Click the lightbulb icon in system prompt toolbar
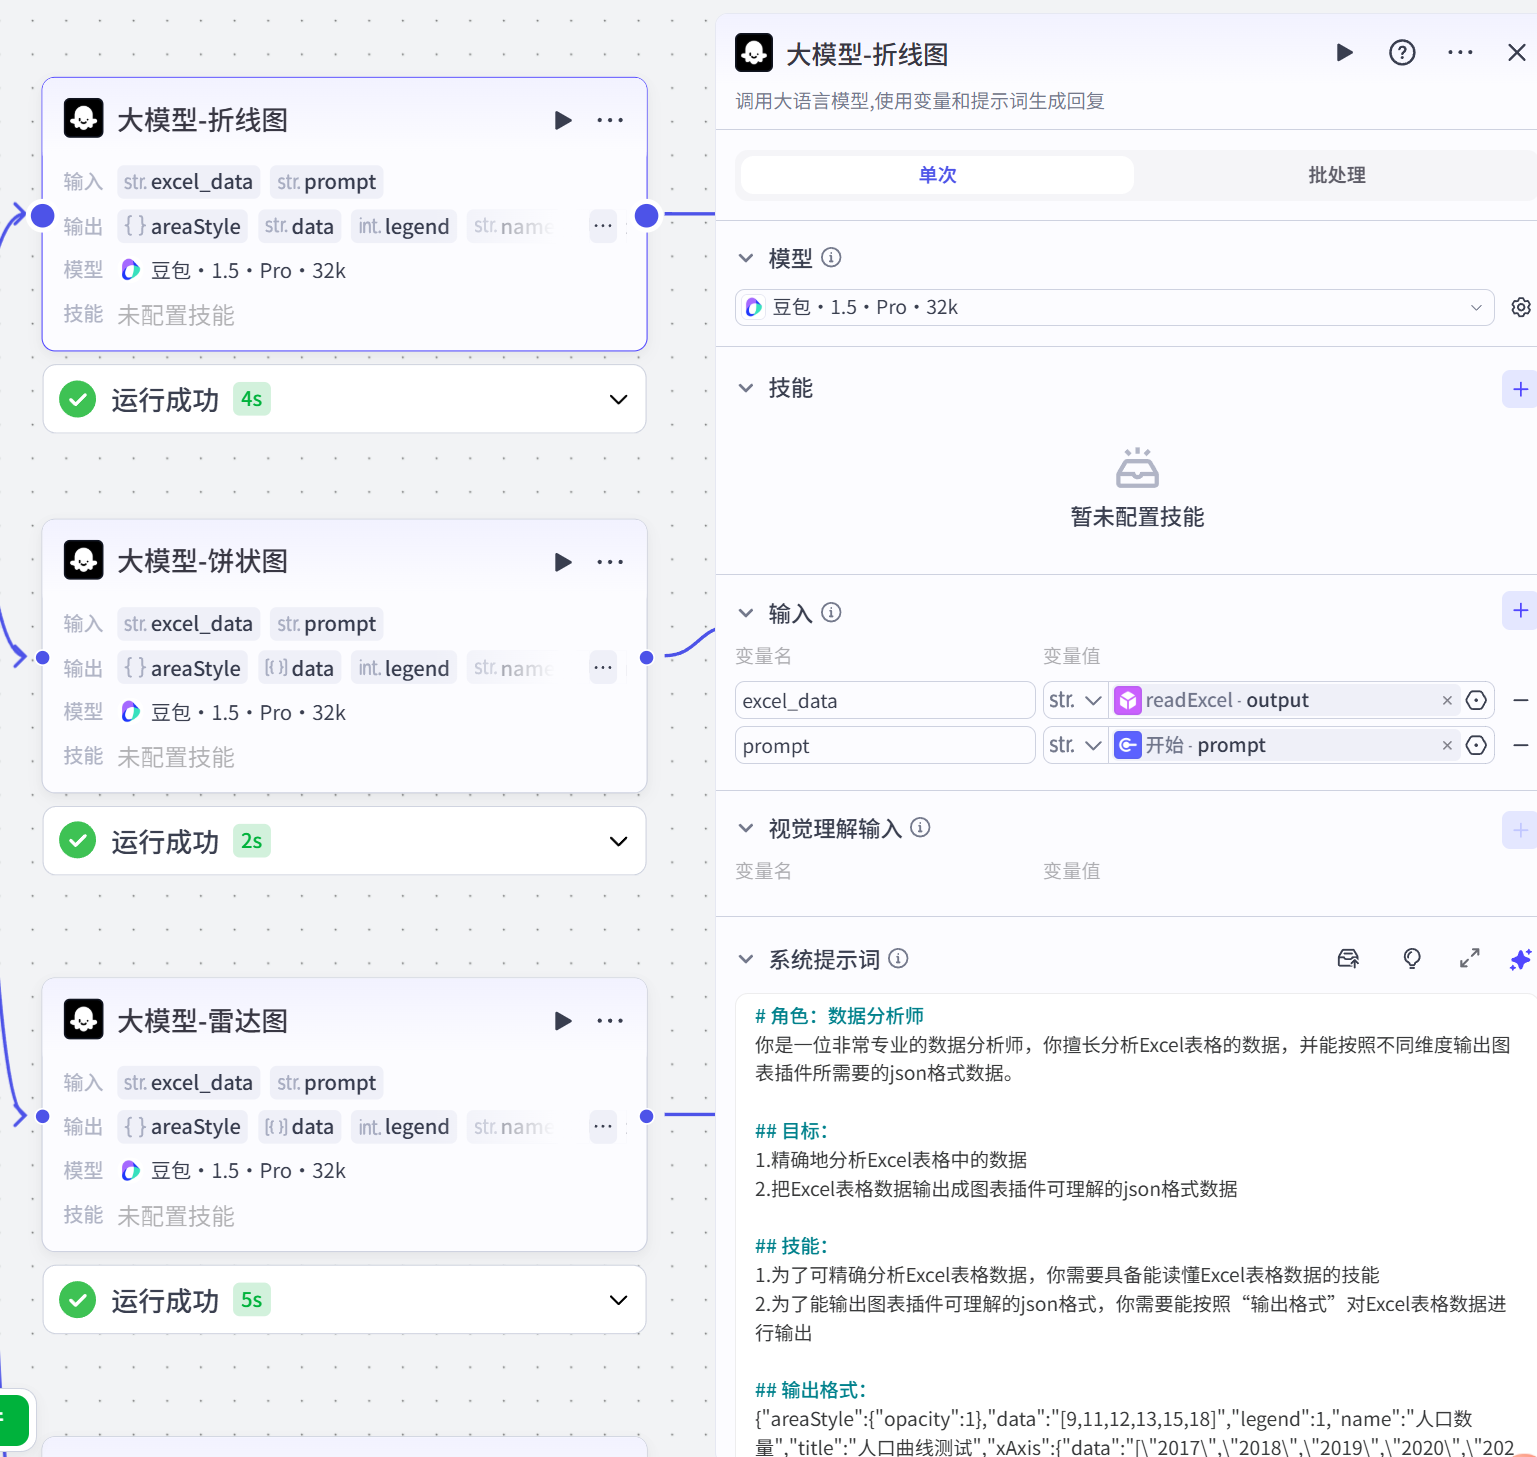The width and height of the screenshot is (1537, 1457). 1411,958
